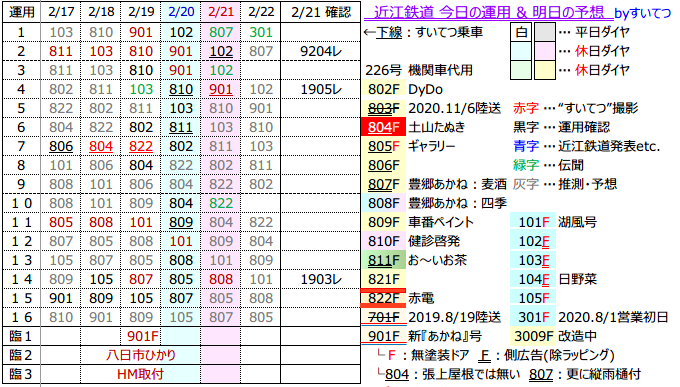
Task: Select the 2/22 column header
Action: [261, 12]
